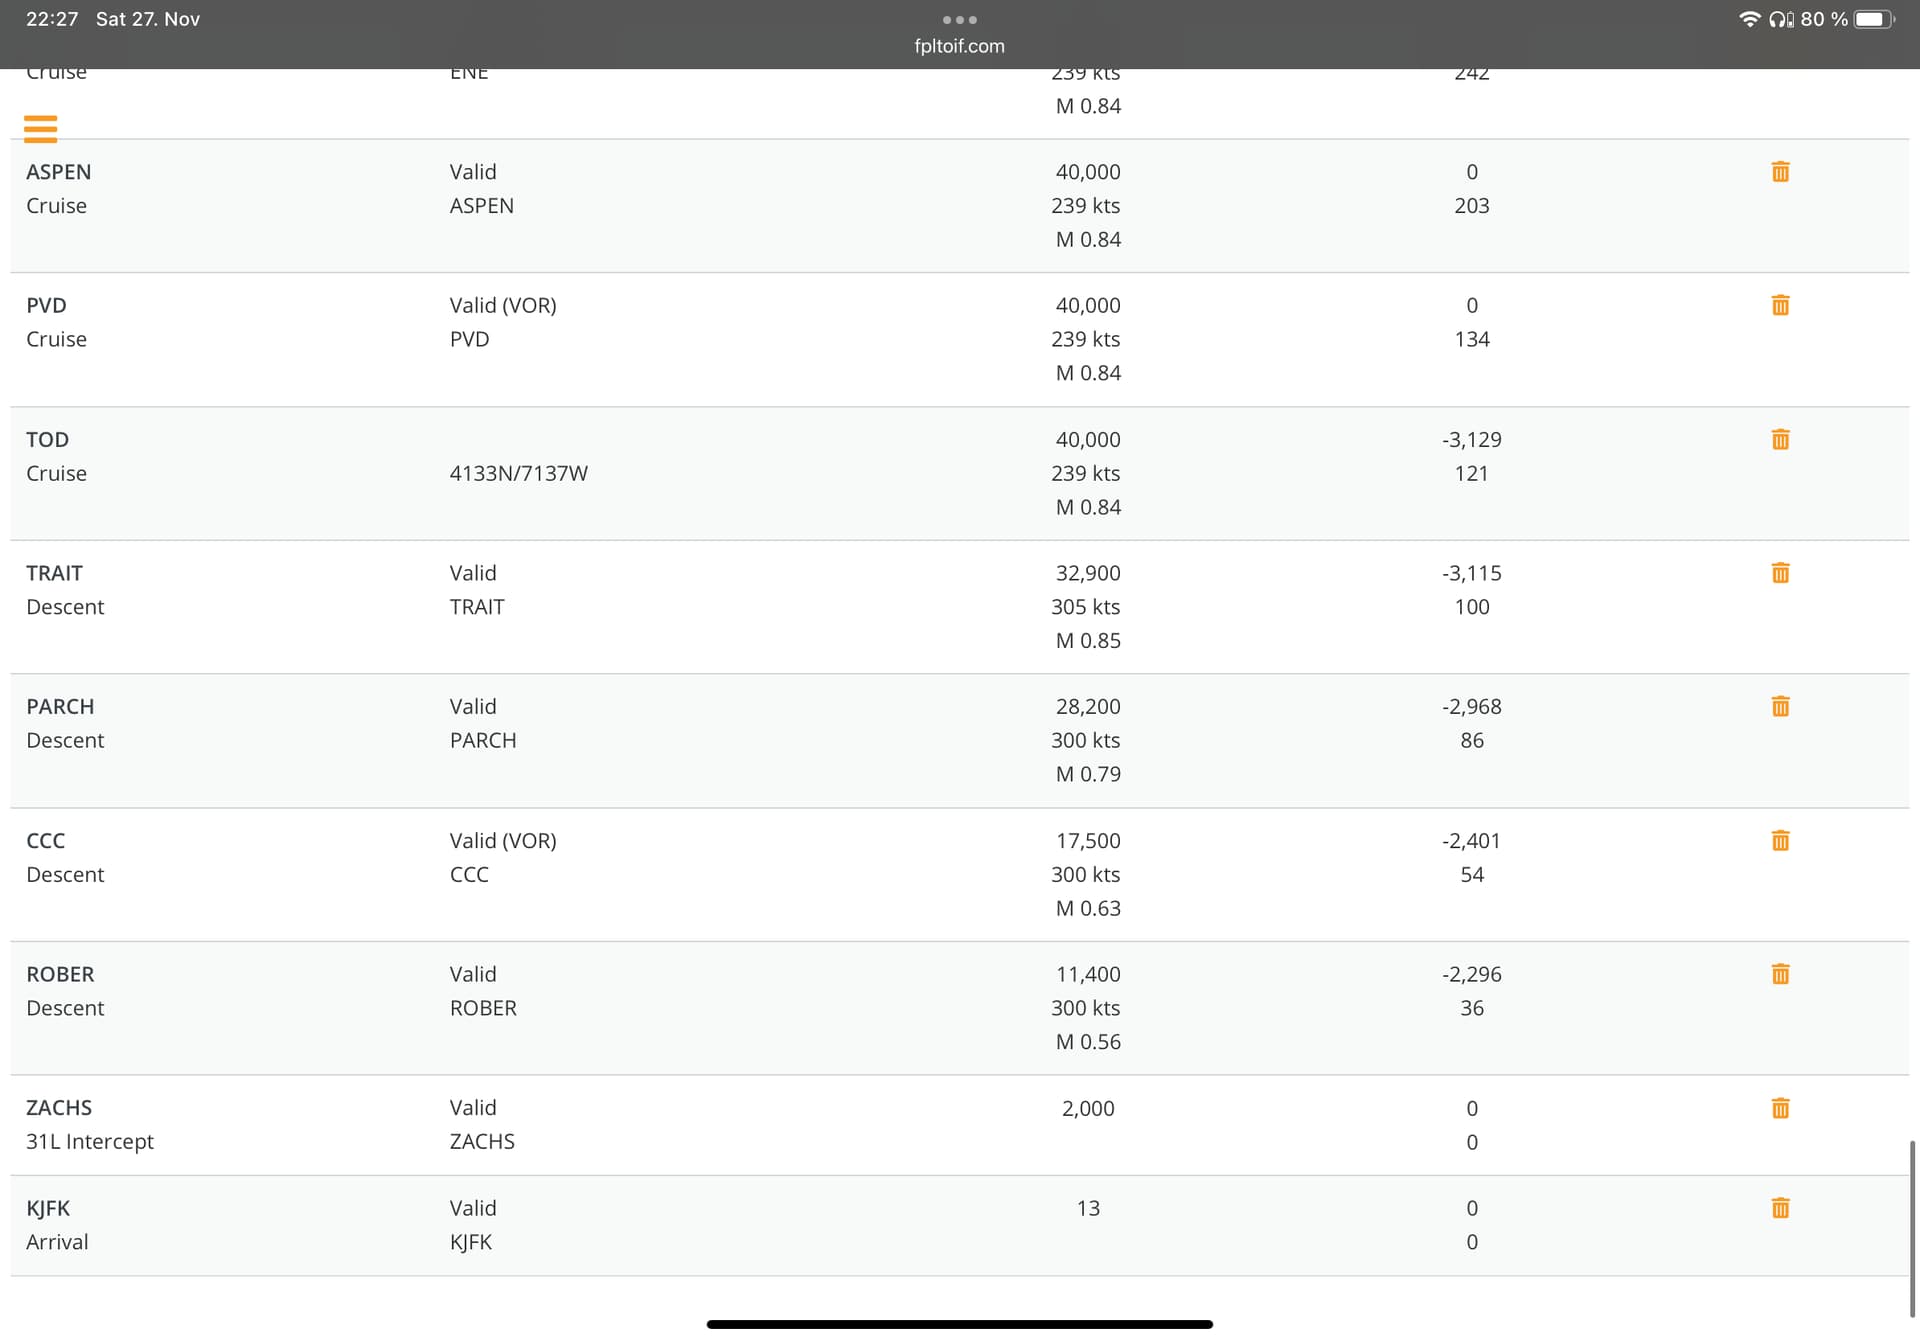1920x1341 pixels.
Task: Select the KJFK waypoint name
Action: pyautogui.click(x=48, y=1208)
